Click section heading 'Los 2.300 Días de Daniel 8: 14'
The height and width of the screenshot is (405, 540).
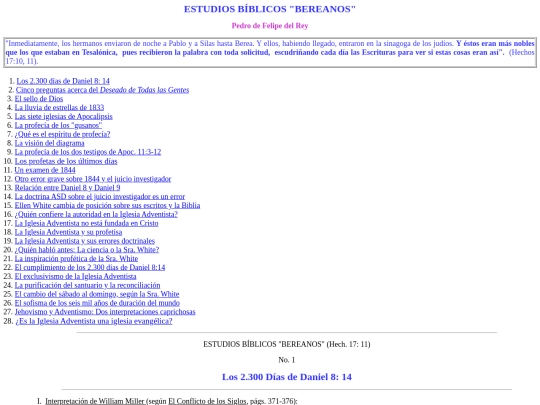[287, 377]
